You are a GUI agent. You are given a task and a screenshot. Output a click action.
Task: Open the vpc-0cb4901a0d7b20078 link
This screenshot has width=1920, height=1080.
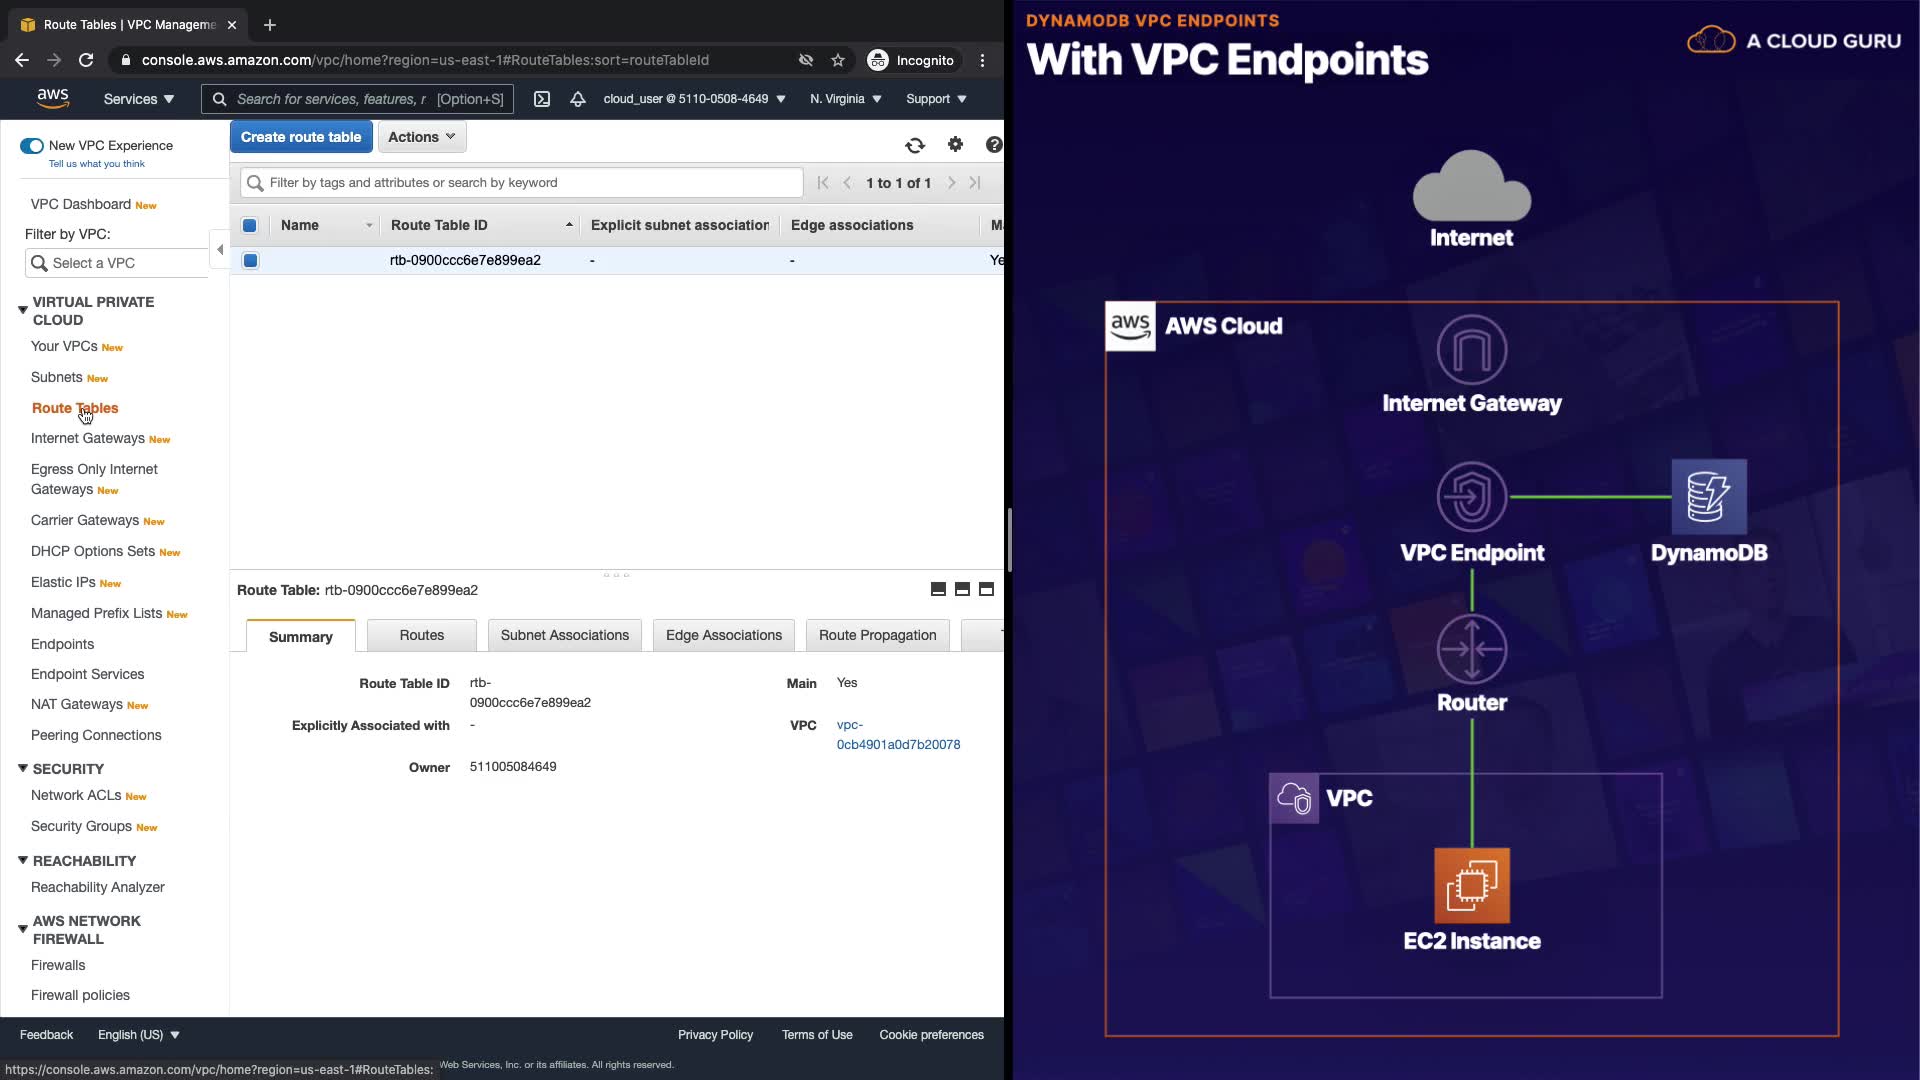coord(897,735)
